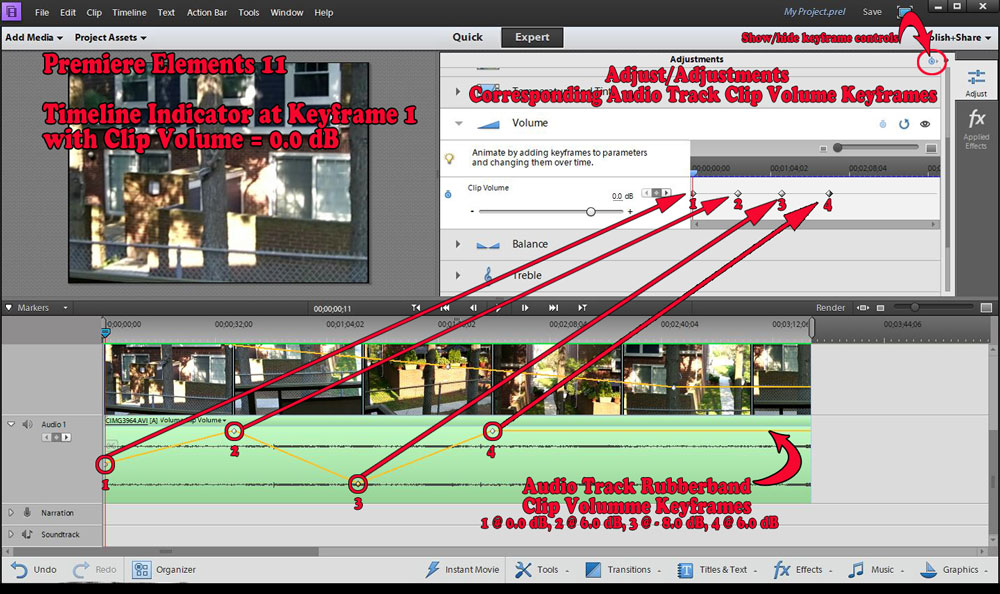Screen dimensions: 1000x594
Task: Expand the Balance section
Action: [x=458, y=244]
